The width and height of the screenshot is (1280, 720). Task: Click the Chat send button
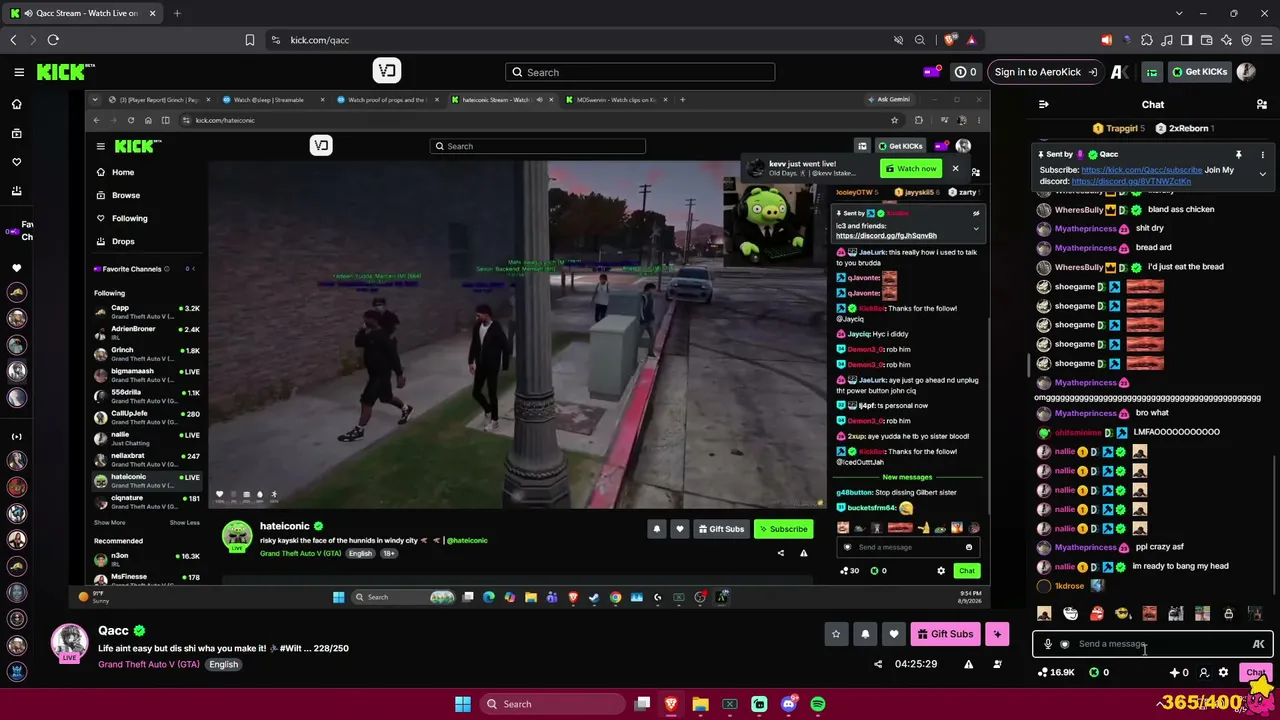[x=1255, y=673]
